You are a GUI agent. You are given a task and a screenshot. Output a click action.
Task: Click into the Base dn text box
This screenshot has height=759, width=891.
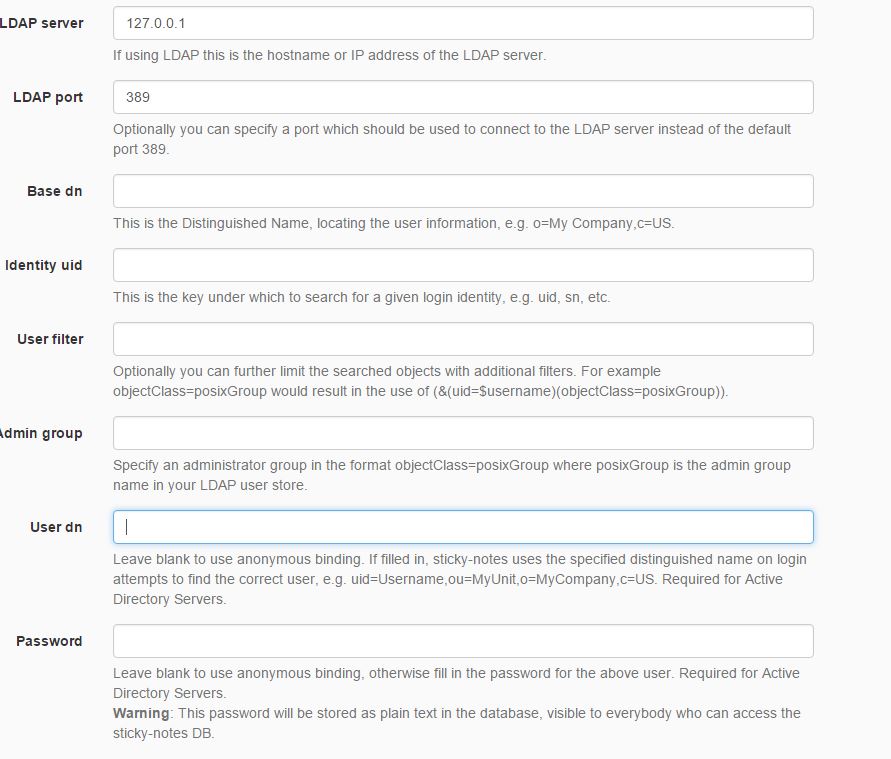[x=462, y=191]
